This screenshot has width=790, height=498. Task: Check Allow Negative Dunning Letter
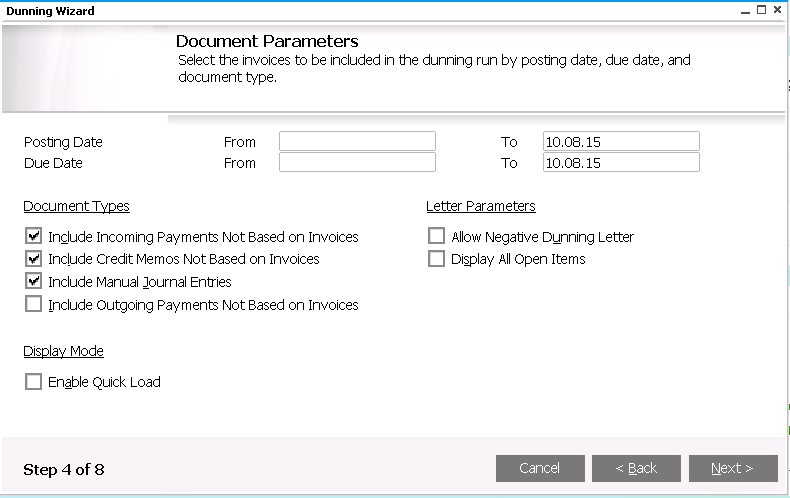coord(436,237)
